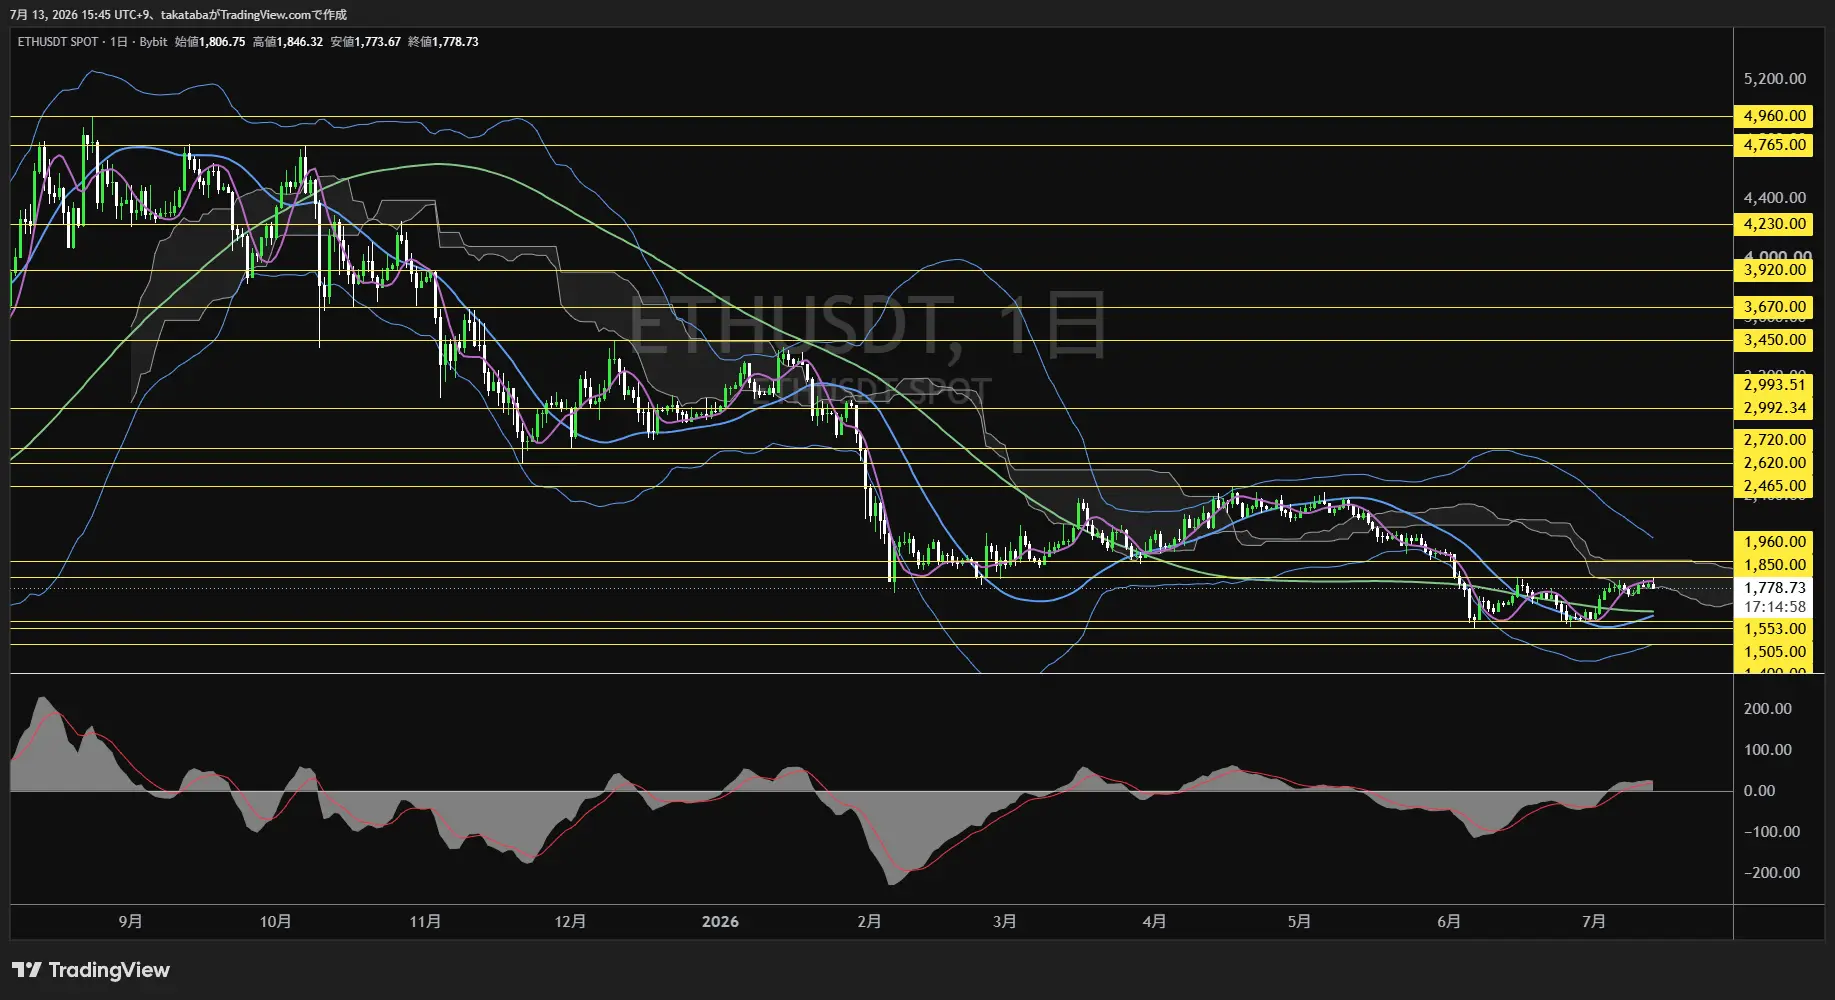The image size is (1835, 1000).
Task: Click the 3,920.00 price level label
Action: coord(1774,270)
